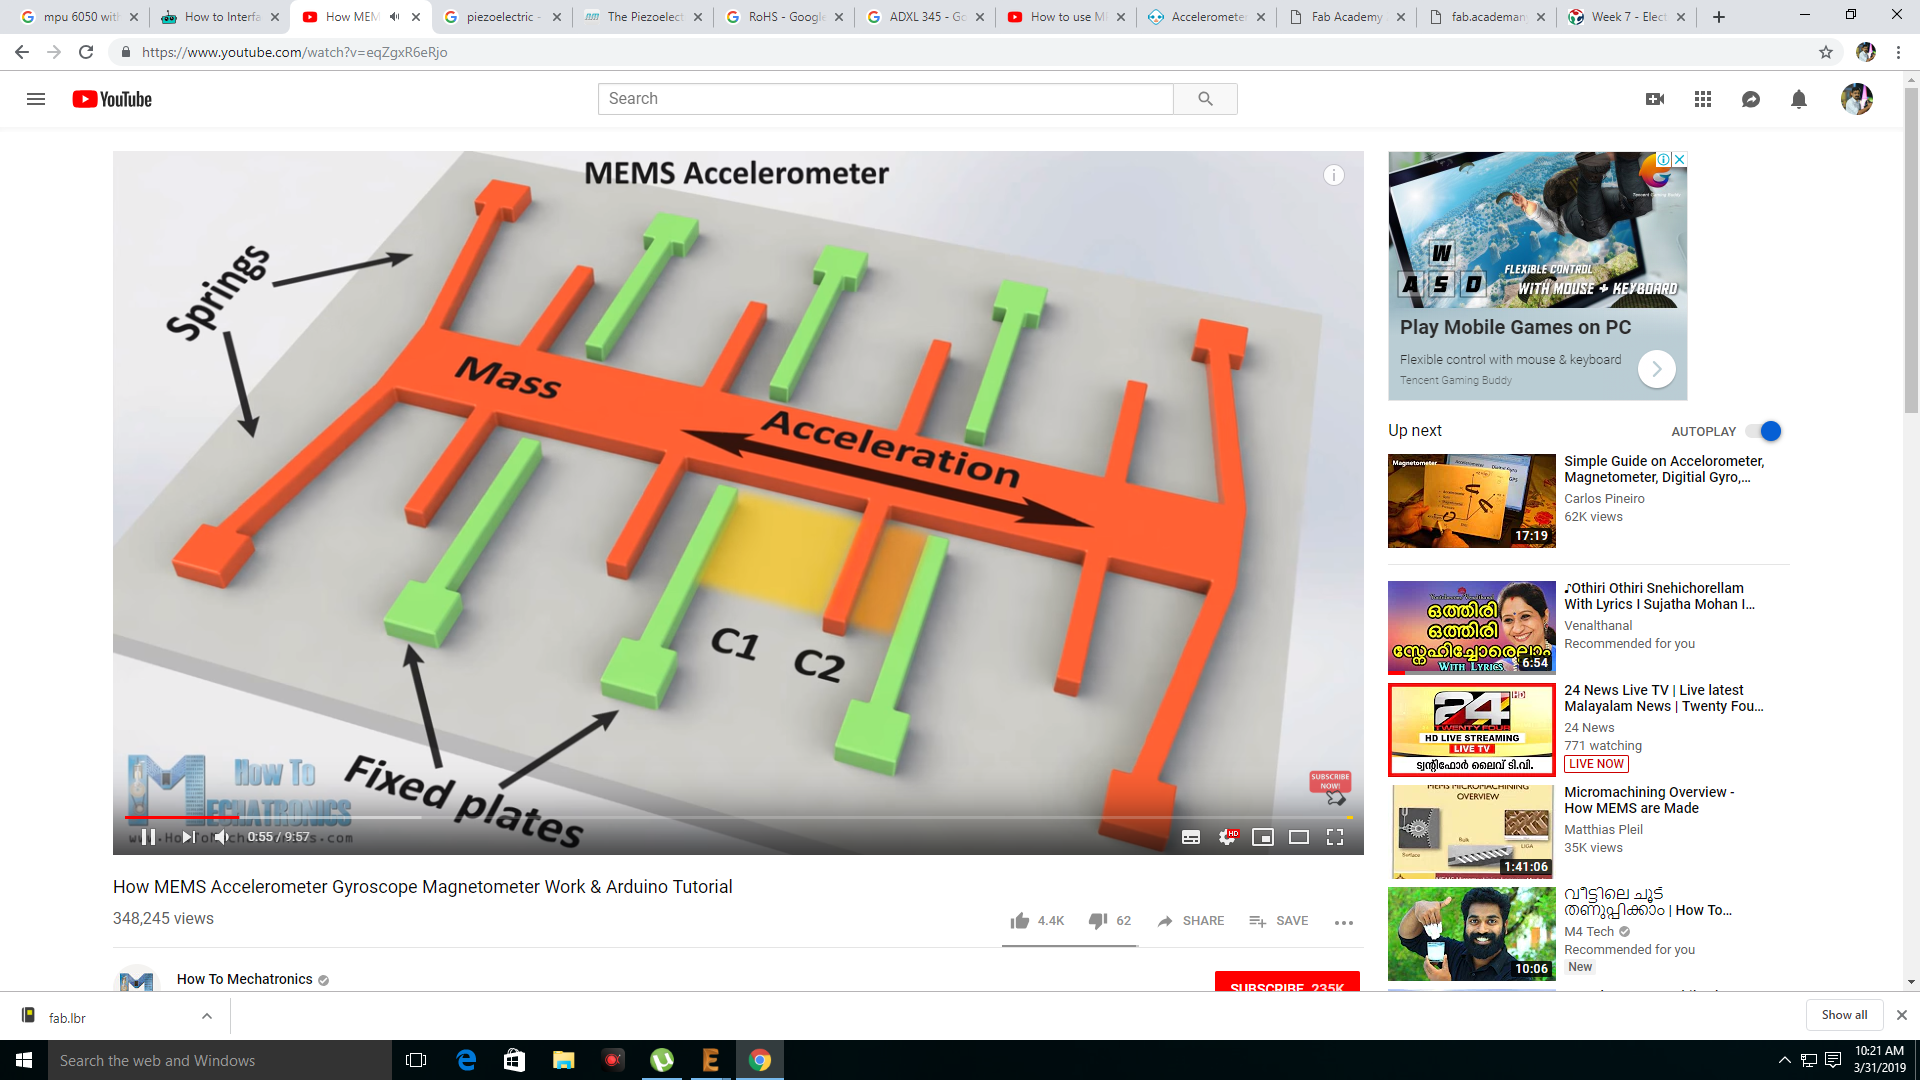Open YouTube notifications bell
The image size is (1920, 1080).
pos(1799,99)
